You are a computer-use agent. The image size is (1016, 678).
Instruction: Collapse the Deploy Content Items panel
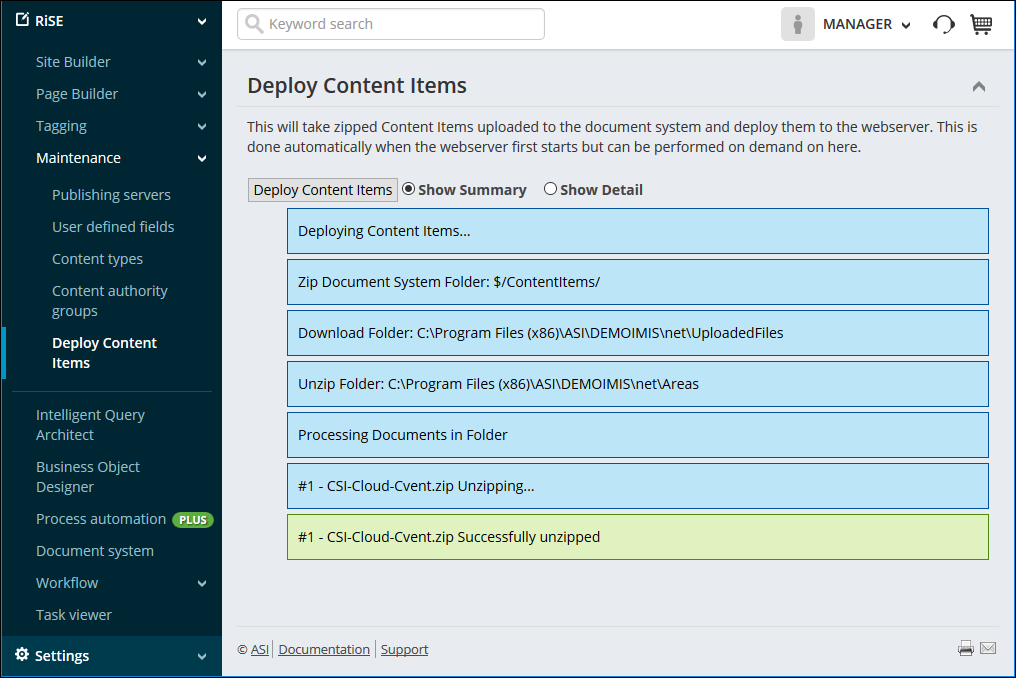click(x=978, y=87)
